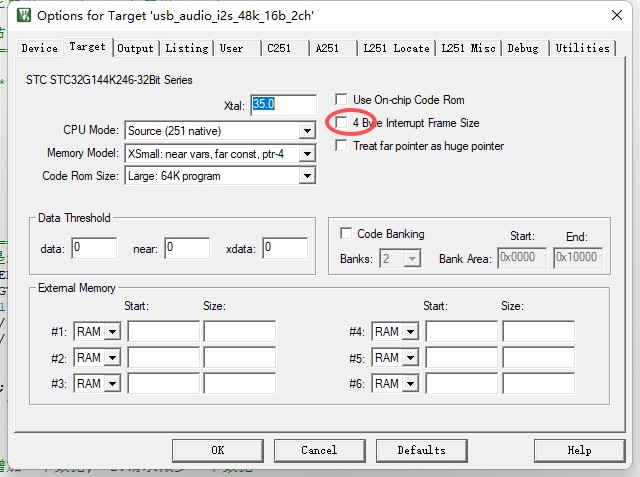Click the Cancel button
This screenshot has height=477, width=640.
[319, 450]
